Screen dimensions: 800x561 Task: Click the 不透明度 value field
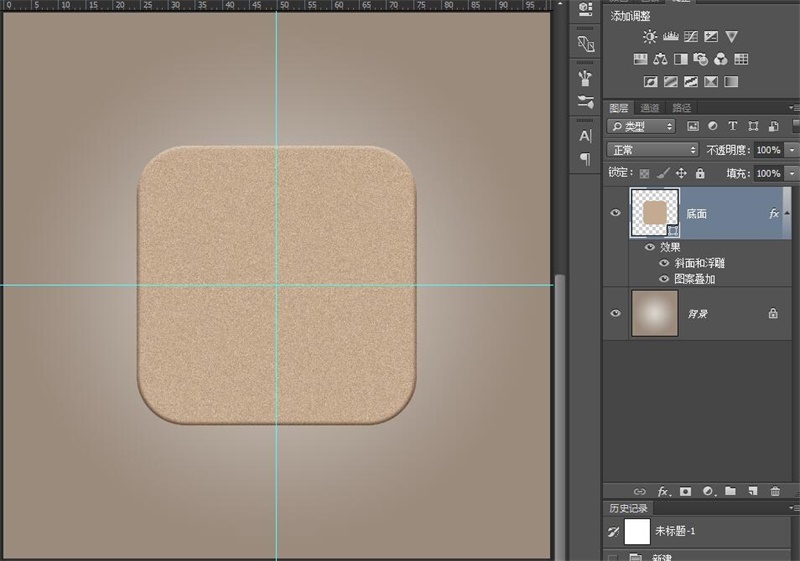pos(769,150)
